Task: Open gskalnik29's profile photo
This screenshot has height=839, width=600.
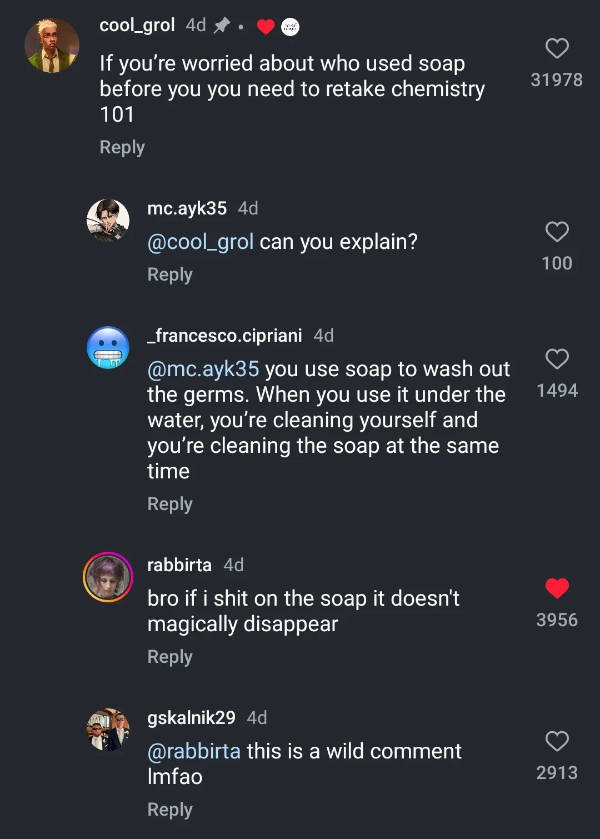Action: tap(108, 730)
